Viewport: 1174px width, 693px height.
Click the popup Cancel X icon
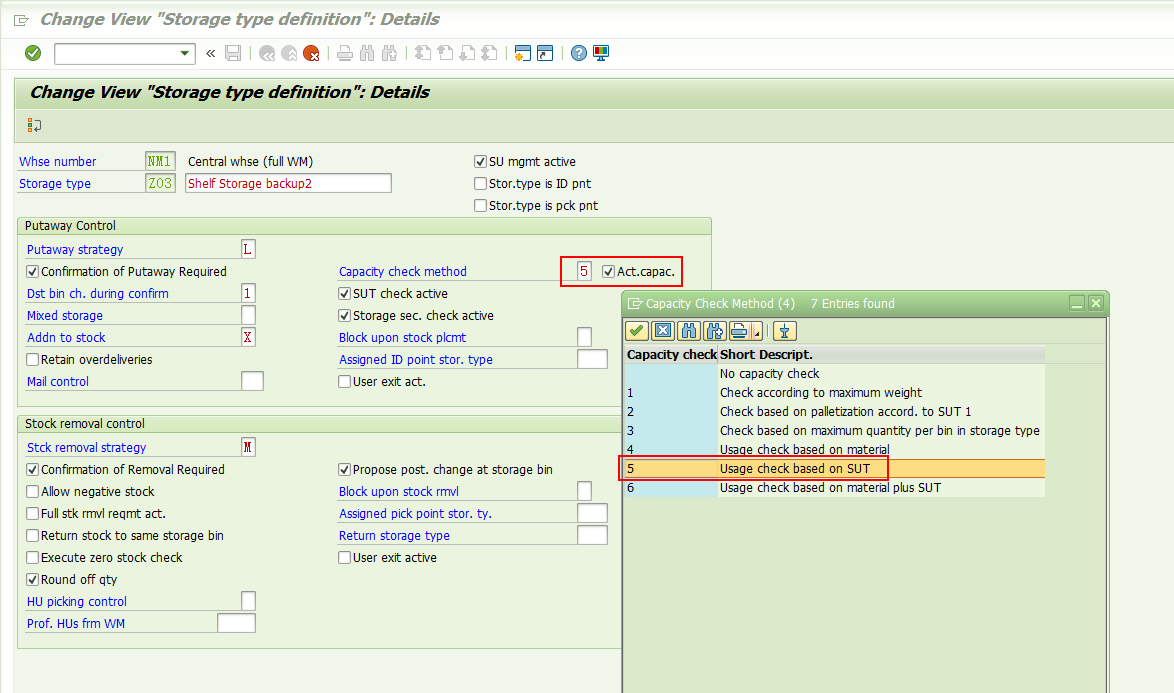coord(663,331)
